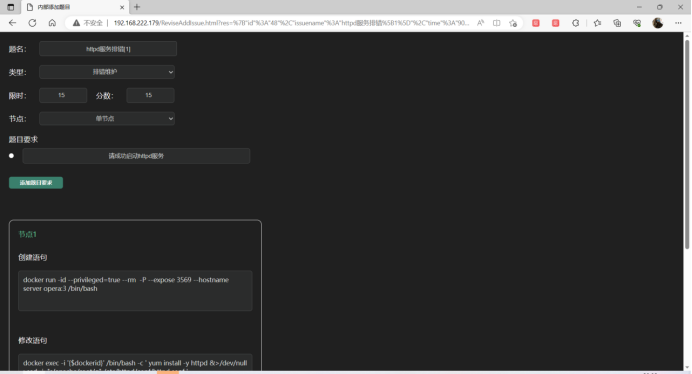
Task: Add this page to favorites
Action: click(513, 23)
